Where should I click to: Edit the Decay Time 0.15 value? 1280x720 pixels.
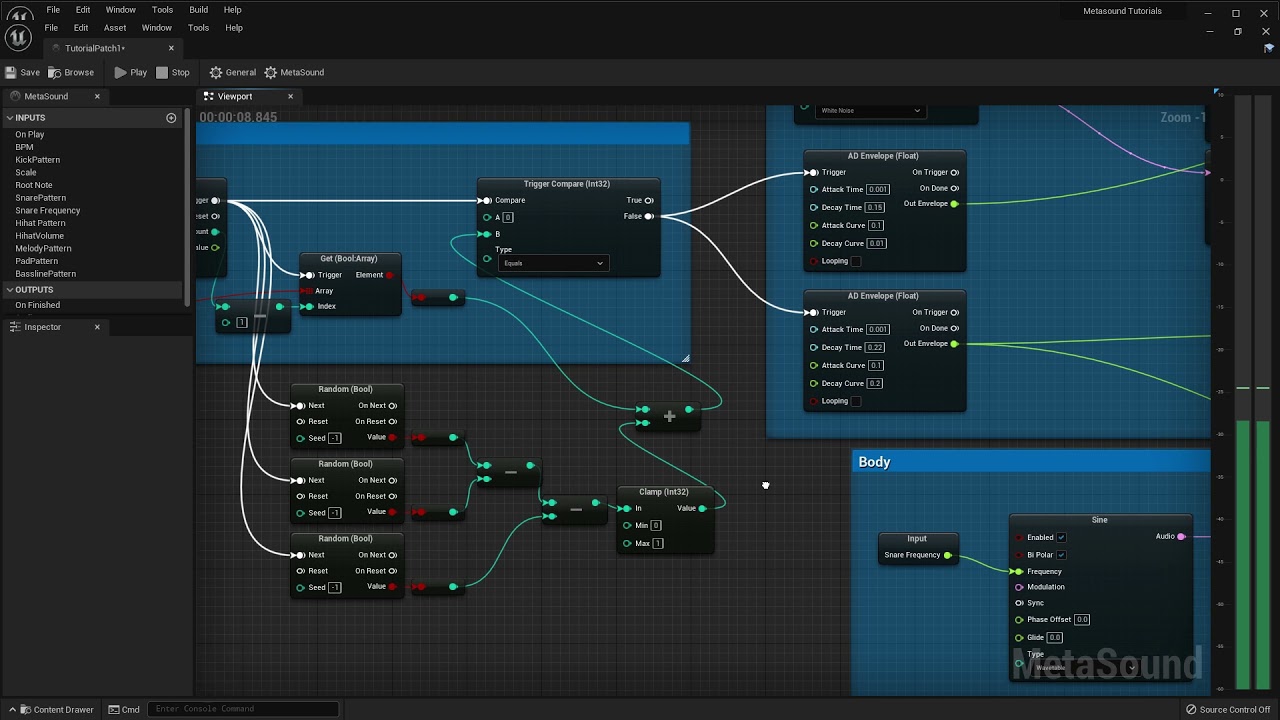[876, 207]
